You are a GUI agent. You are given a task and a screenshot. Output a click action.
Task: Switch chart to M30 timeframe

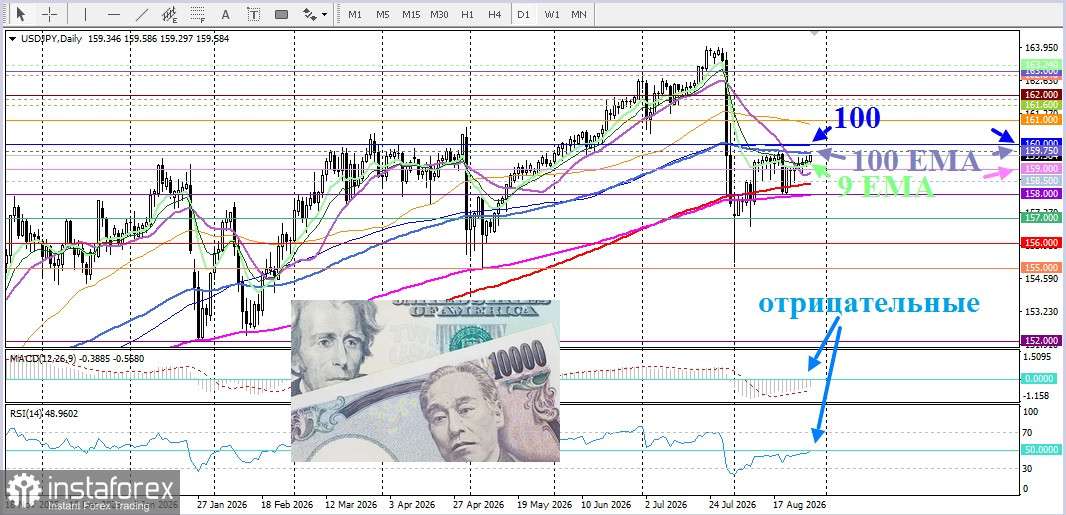point(439,14)
